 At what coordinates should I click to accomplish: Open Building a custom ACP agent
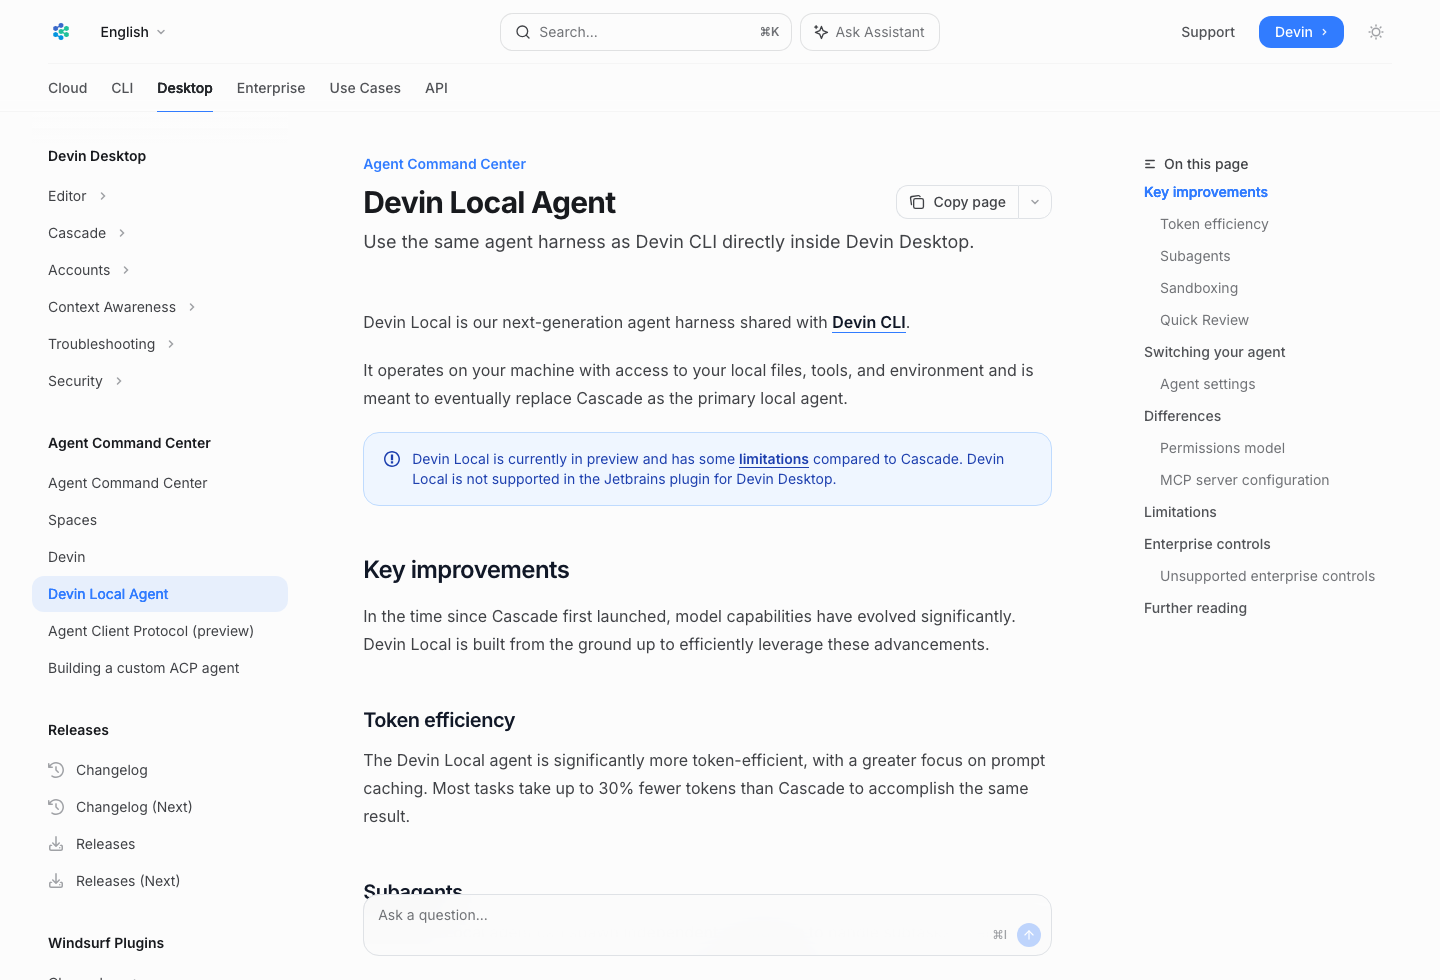coord(144,668)
